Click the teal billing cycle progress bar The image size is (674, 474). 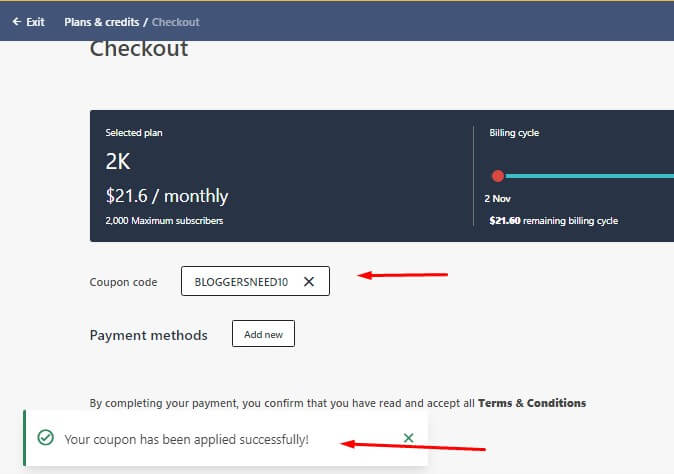point(589,176)
